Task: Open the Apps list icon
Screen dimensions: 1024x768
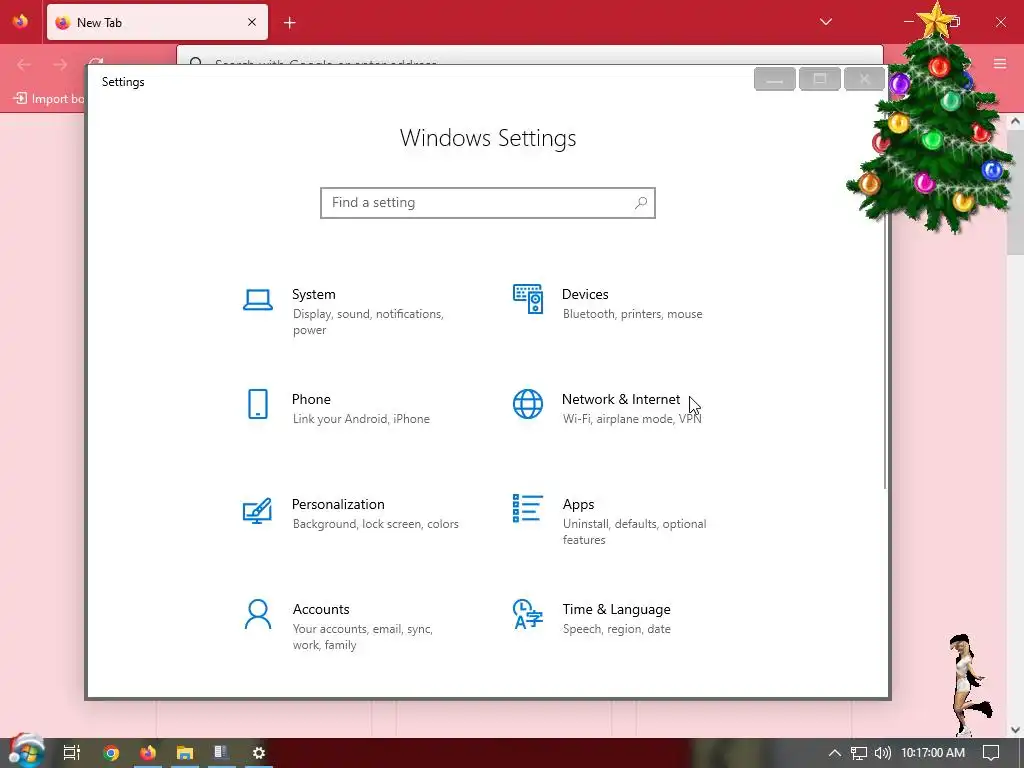Action: point(528,508)
